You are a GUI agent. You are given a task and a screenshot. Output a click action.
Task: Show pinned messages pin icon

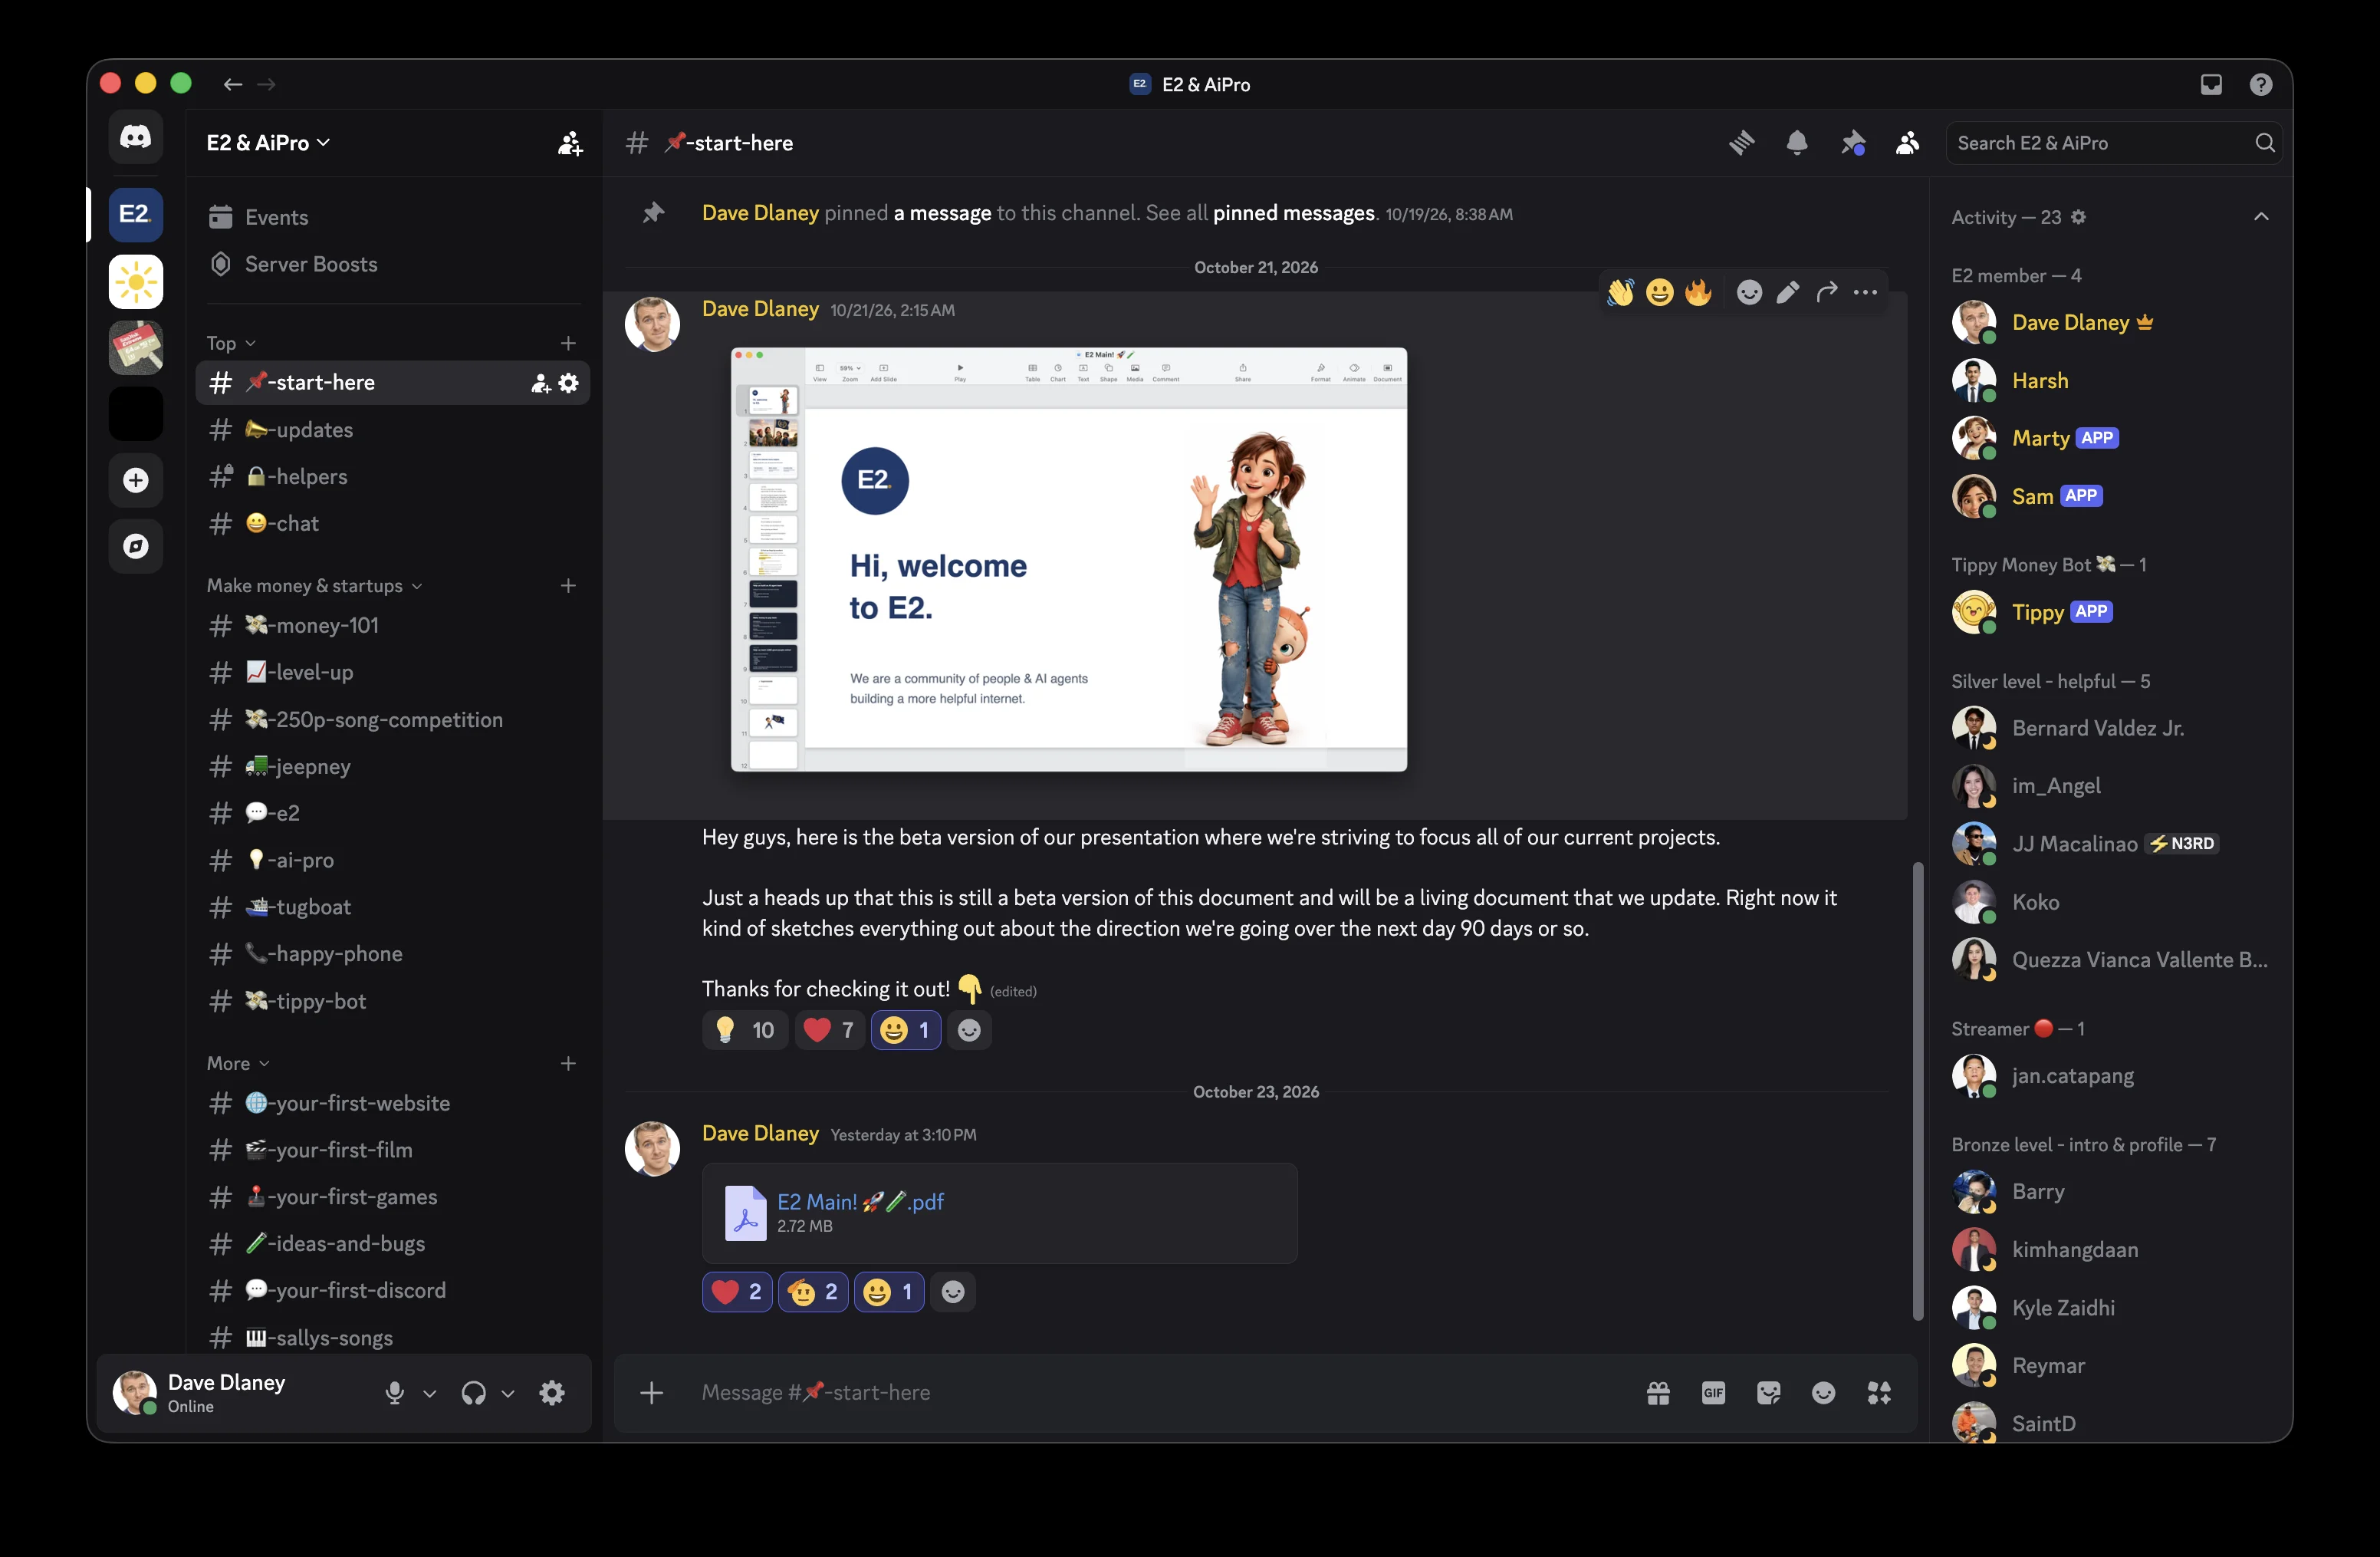click(x=1853, y=143)
